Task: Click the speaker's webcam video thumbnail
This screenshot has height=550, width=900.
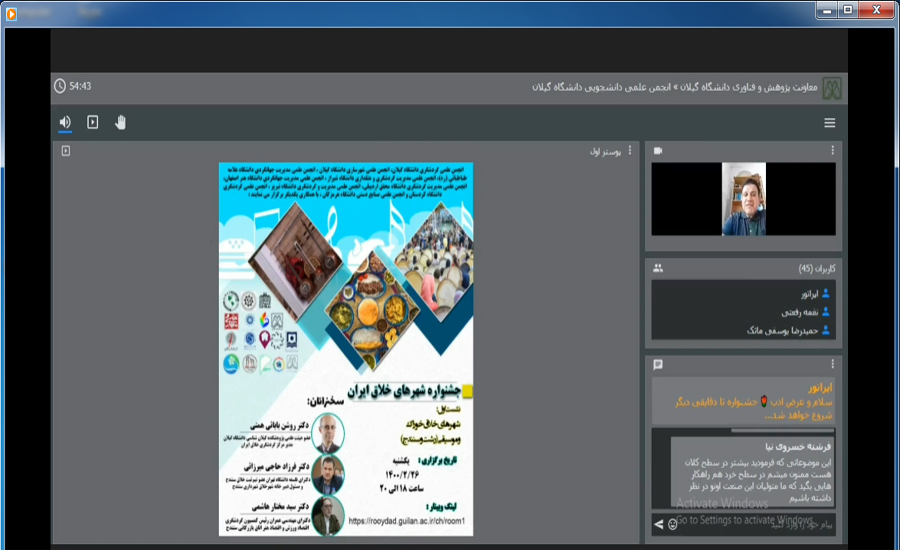Action: click(743, 199)
